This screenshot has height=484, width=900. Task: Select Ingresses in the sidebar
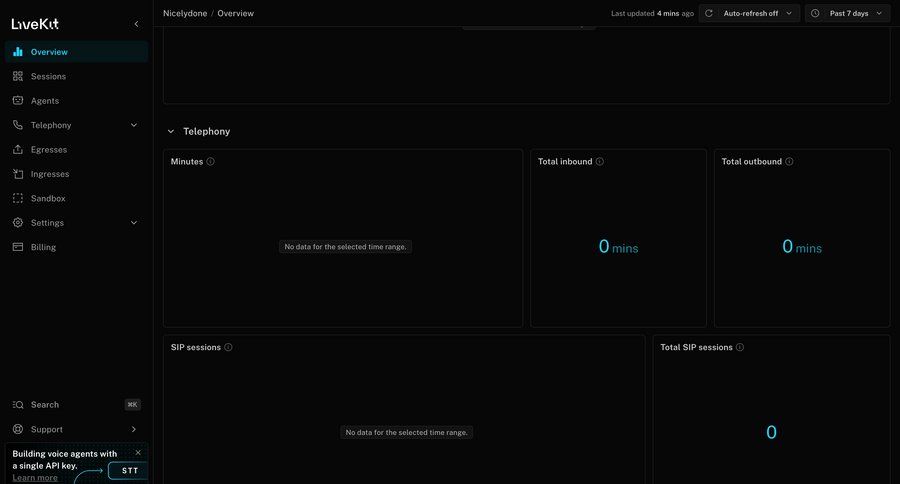coord(76,174)
